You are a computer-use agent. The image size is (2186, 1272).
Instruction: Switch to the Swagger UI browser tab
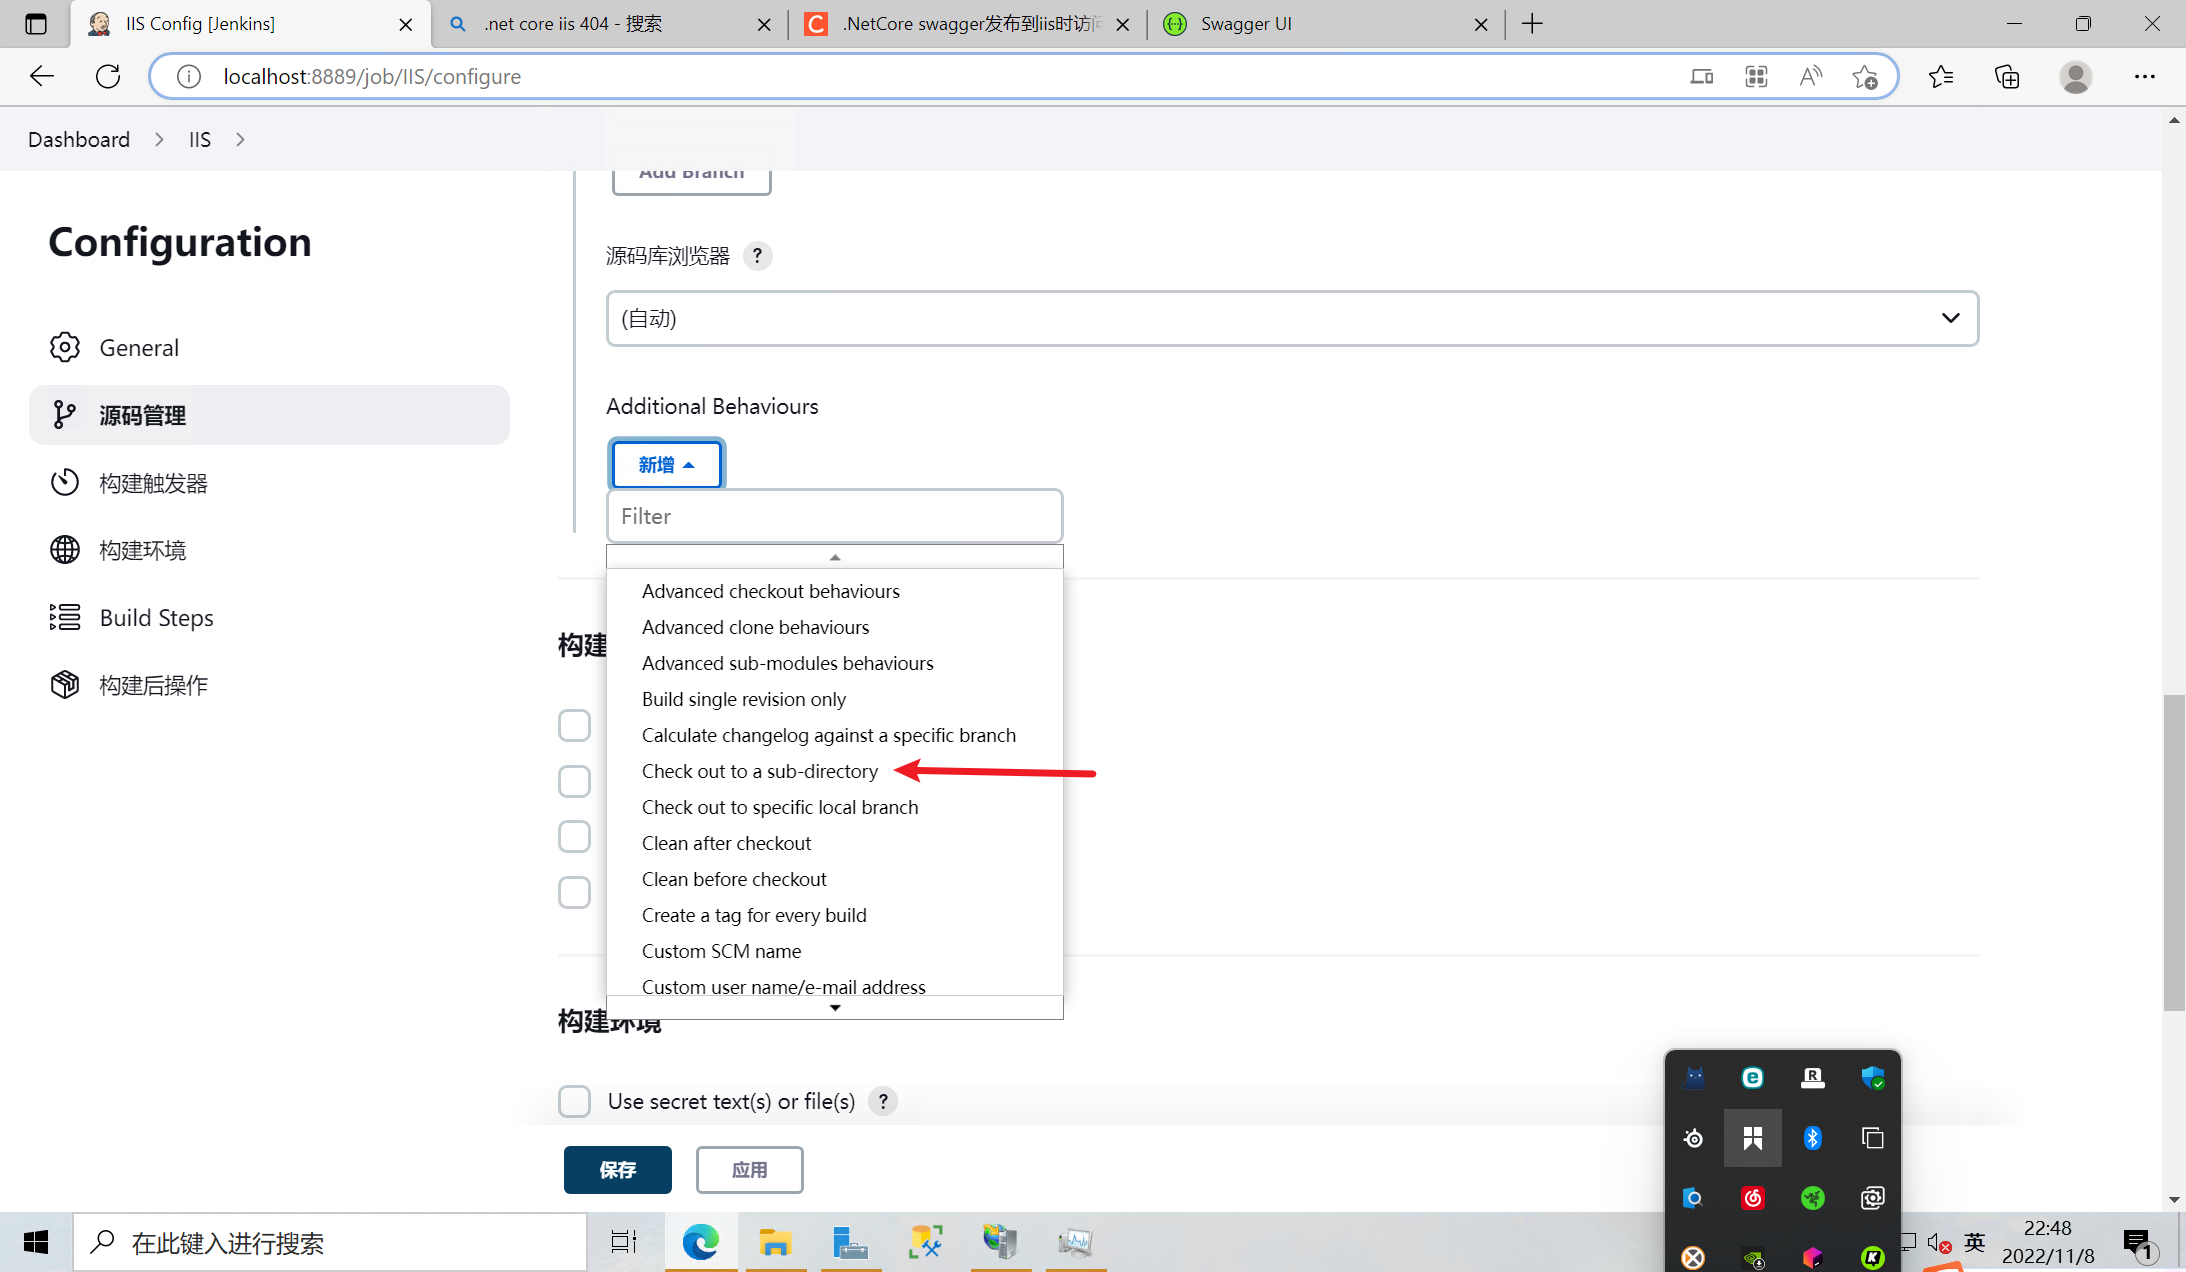[x=1245, y=24]
